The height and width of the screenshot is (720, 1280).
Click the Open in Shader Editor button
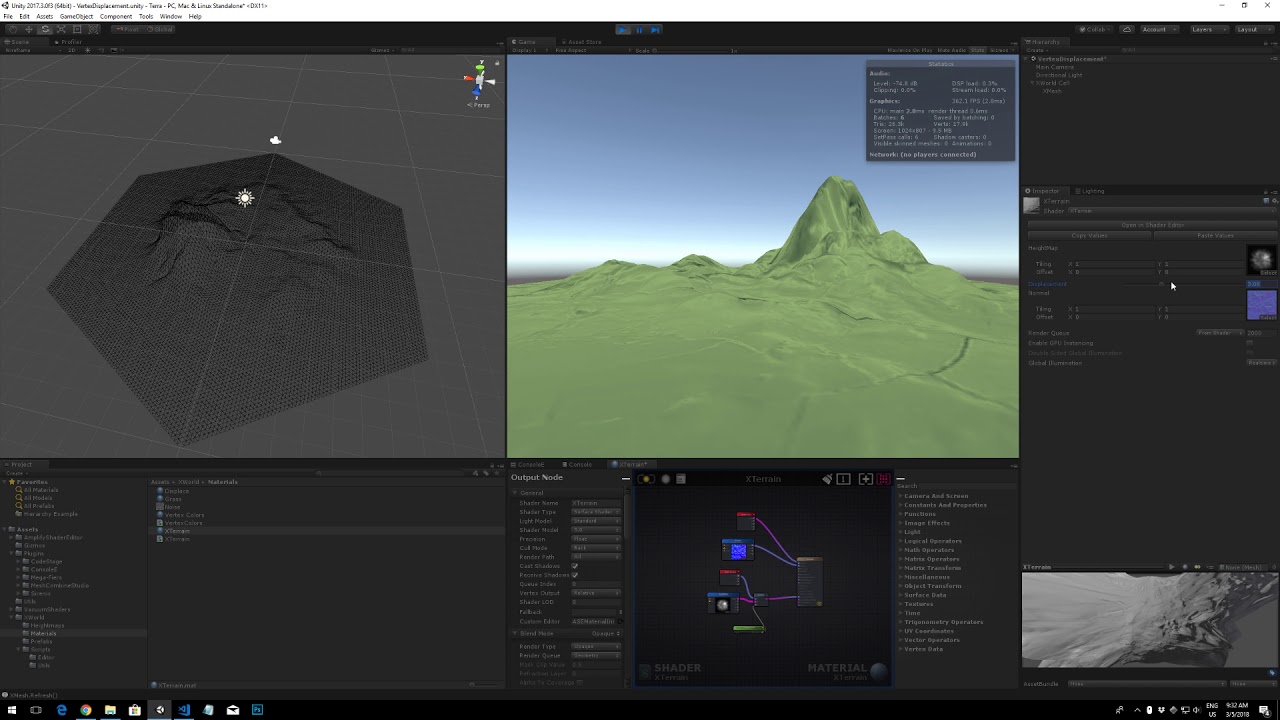(1152, 225)
